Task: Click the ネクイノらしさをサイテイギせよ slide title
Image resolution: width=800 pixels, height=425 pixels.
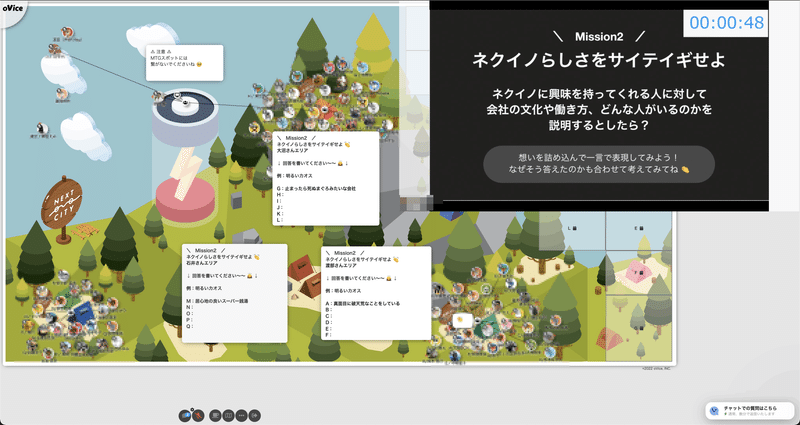Action: coord(598,60)
